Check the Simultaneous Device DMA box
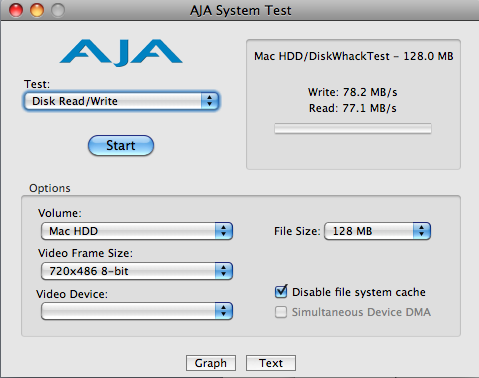The height and width of the screenshot is (378, 479). pos(281,312)
